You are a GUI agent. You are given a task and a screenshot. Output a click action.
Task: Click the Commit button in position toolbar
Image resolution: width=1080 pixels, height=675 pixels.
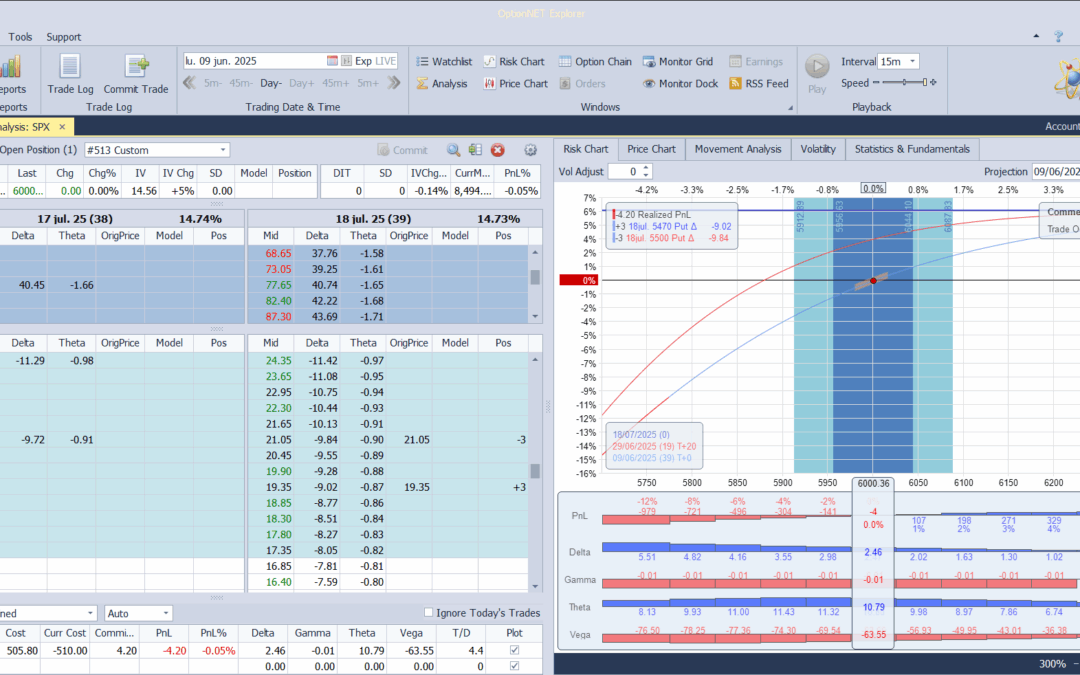pyautogui.click(x=402, y=149)
